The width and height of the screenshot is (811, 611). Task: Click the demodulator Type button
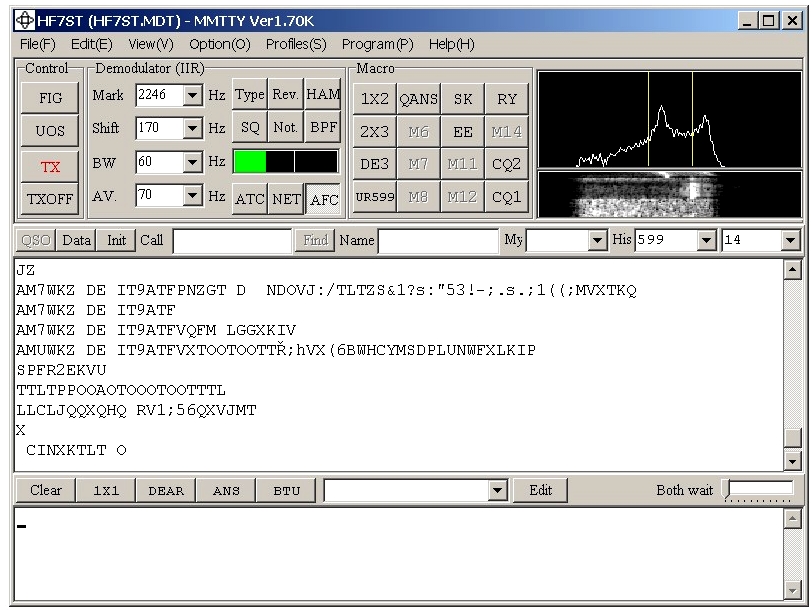(x=250, y=94)
